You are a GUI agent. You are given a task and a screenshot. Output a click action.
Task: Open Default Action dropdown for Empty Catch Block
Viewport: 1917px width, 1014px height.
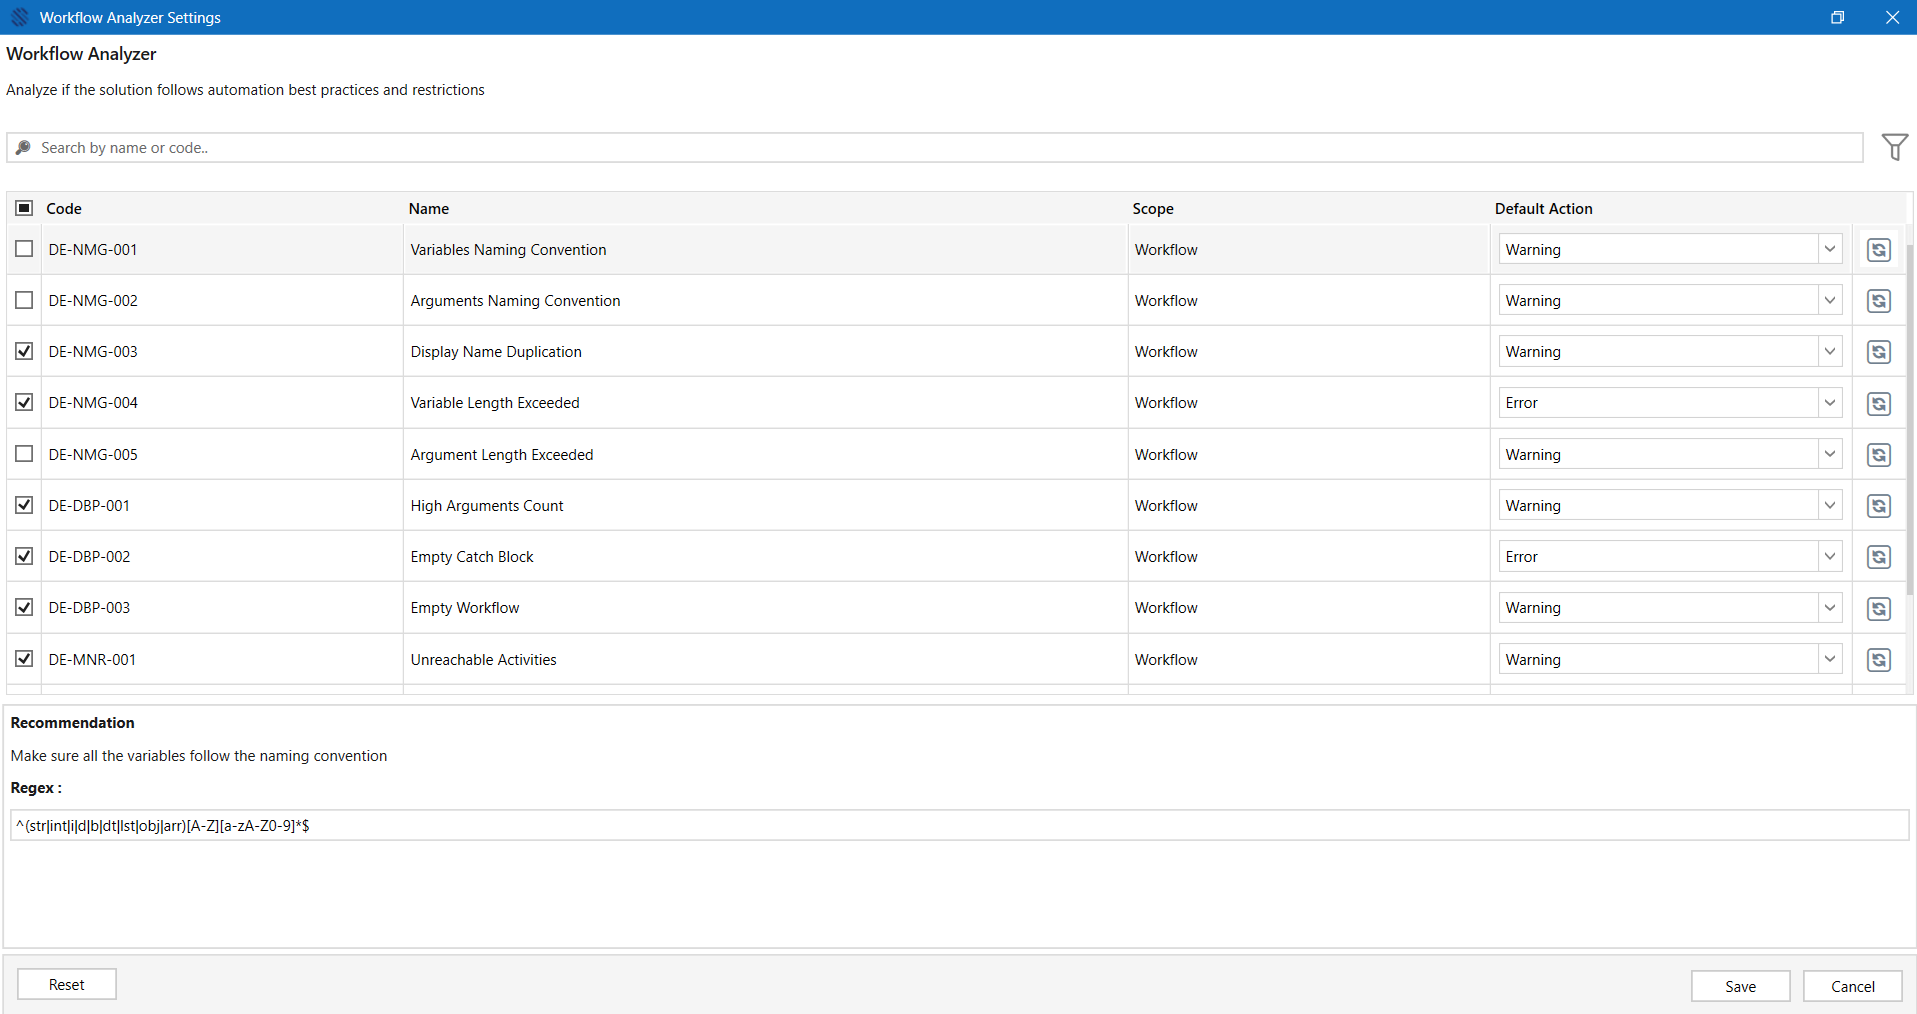click(x=1670, y=556)
